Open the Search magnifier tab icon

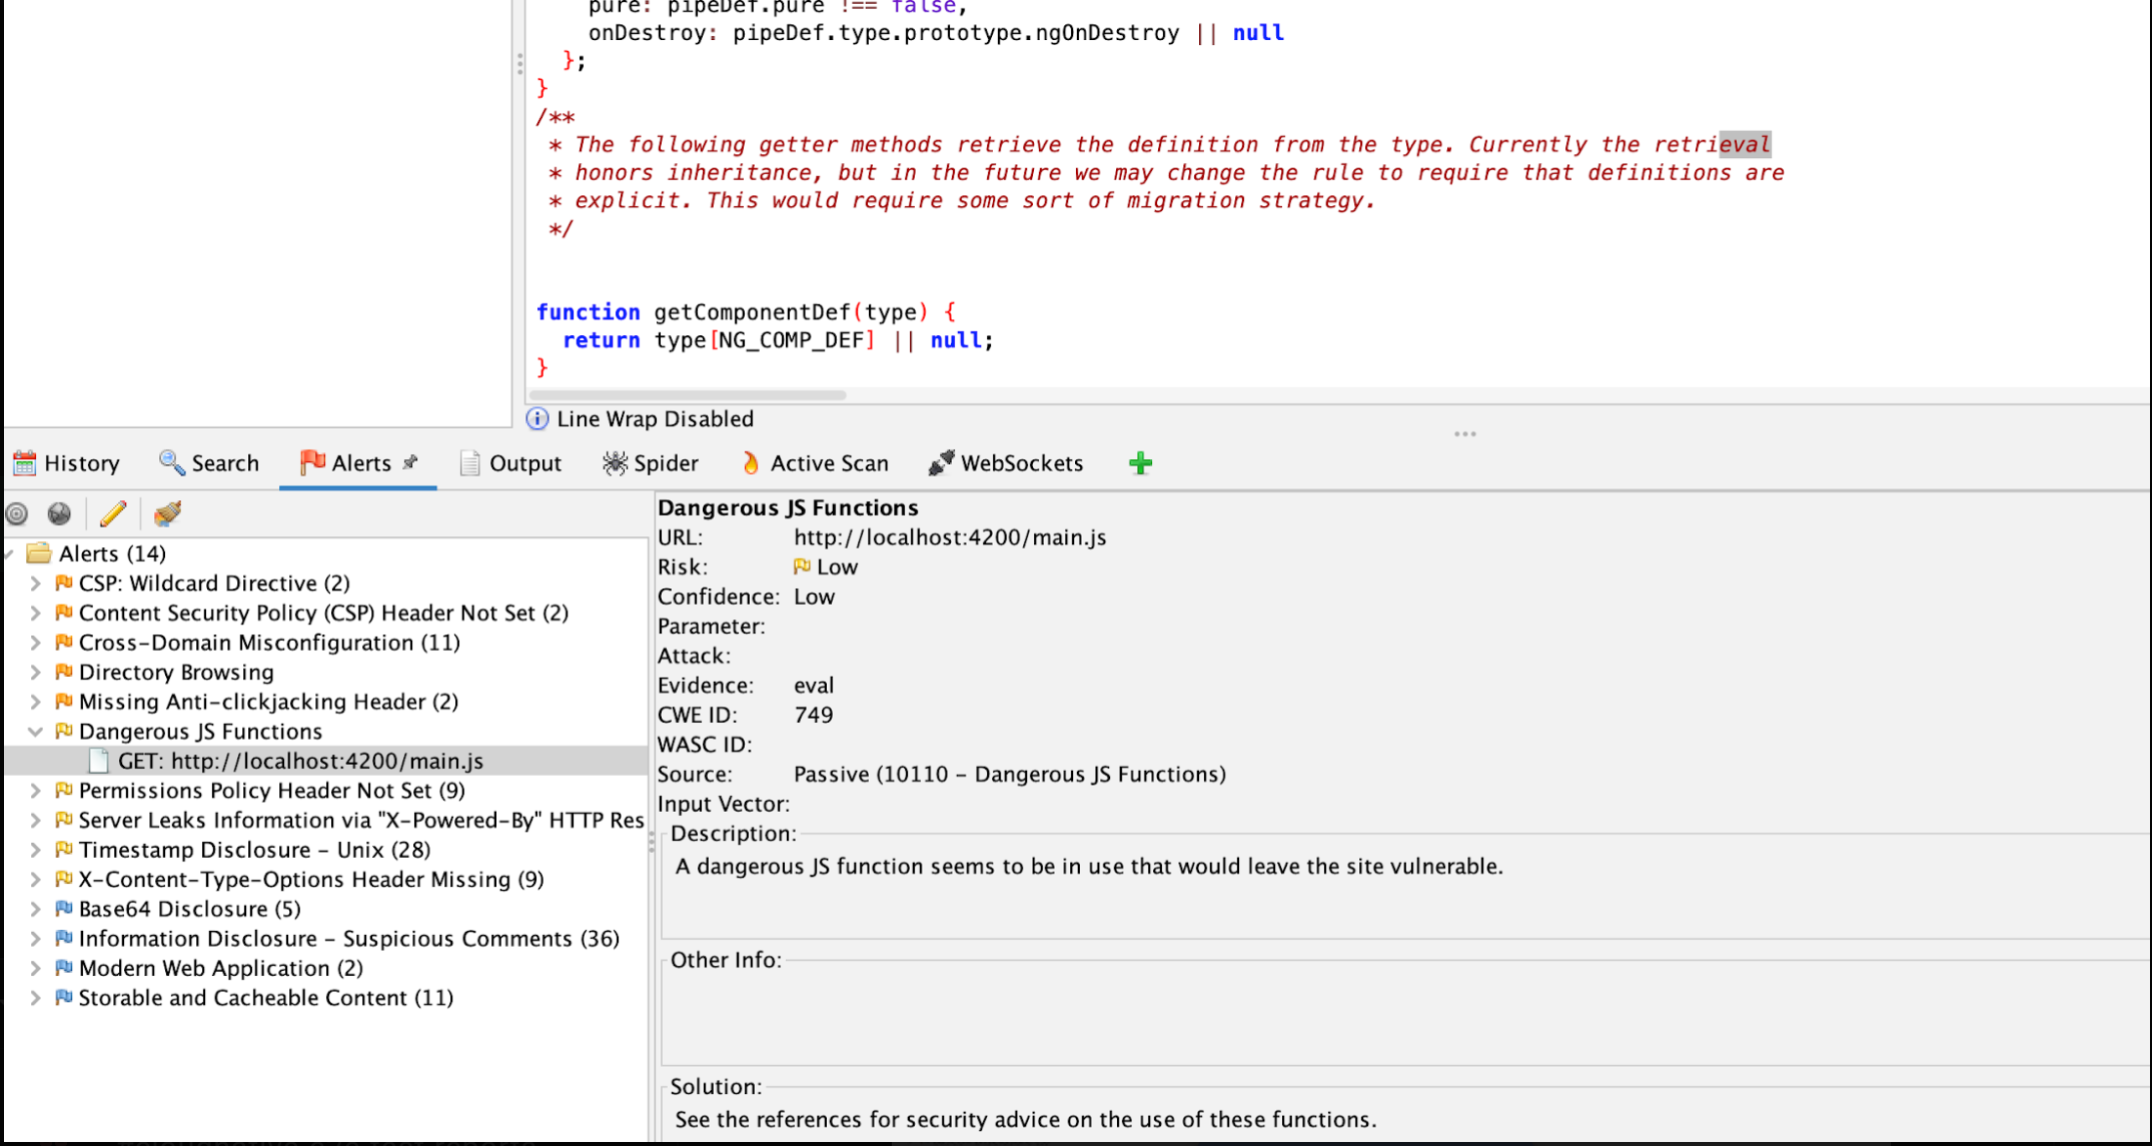(170, 462)
